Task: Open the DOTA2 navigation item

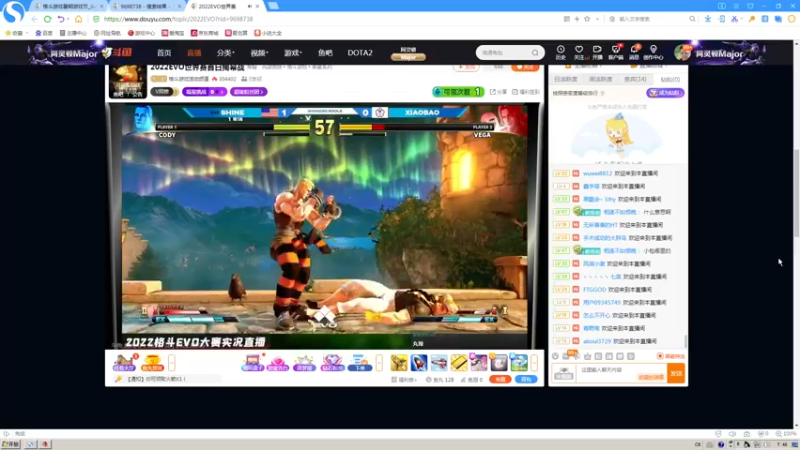Action: pos(360,53)
